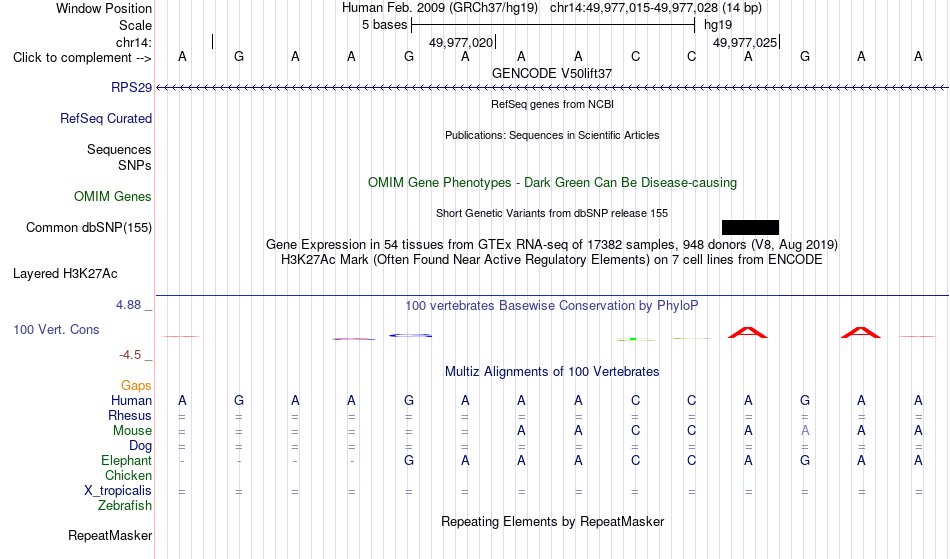The width and height of the screenshot is (950, 559).
Task: Select the X_tropicalis alignment row label
Action: [118, 491]
